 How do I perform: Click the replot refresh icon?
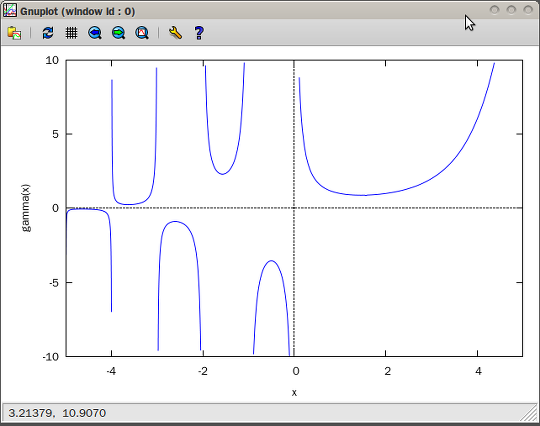tap(48, 33)
